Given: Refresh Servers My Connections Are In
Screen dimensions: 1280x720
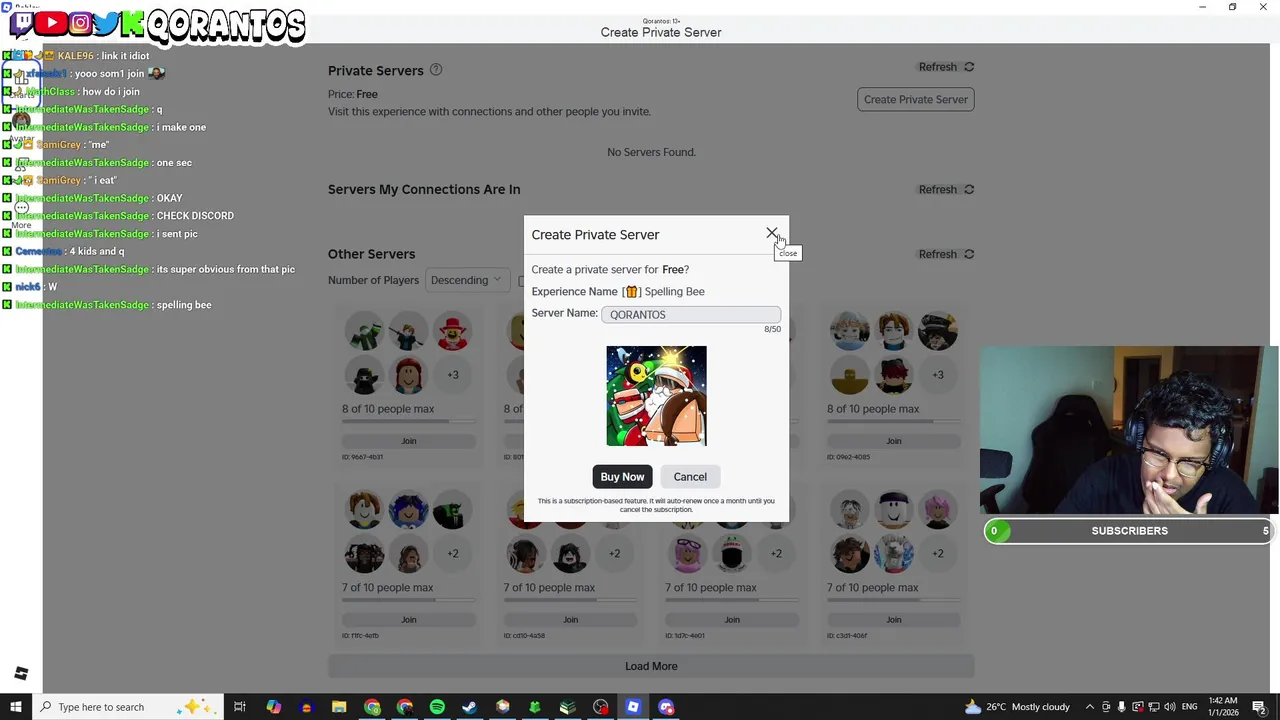Looking at the screenshot, I should click(946, 189).
